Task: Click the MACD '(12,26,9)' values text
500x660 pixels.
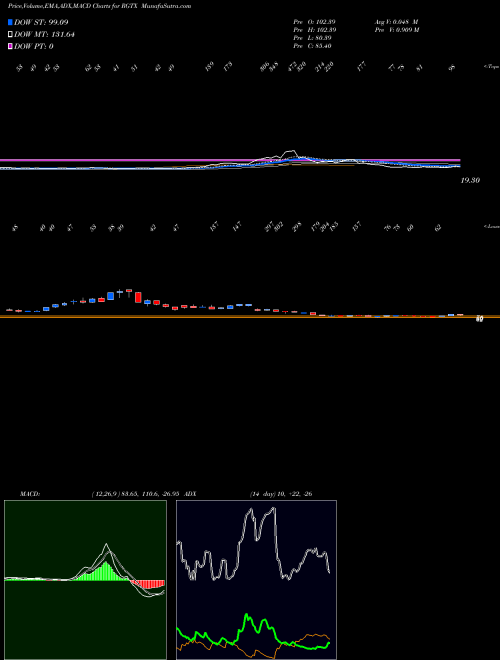Action: pos(134,493)
